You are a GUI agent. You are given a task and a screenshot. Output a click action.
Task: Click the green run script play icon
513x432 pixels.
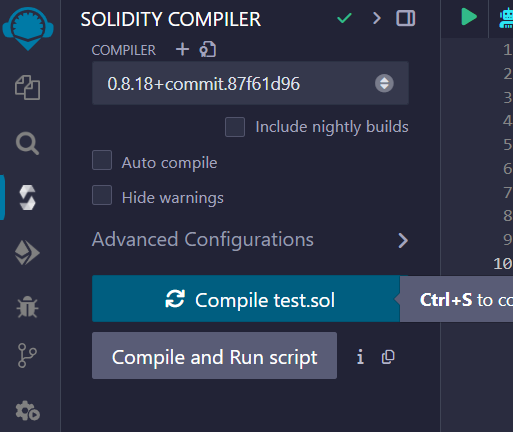point(469,17)
